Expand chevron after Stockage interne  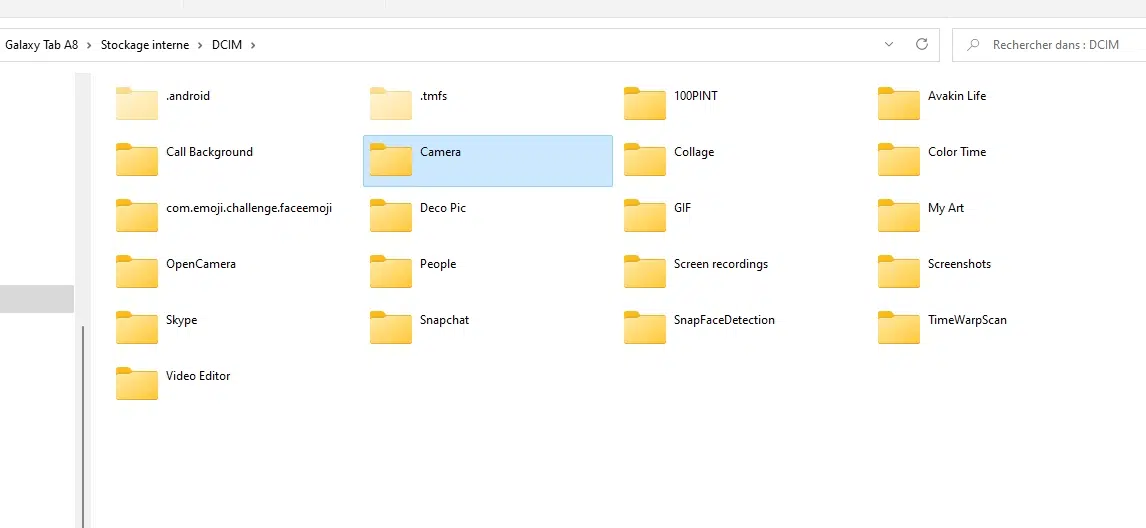(200, 45)
